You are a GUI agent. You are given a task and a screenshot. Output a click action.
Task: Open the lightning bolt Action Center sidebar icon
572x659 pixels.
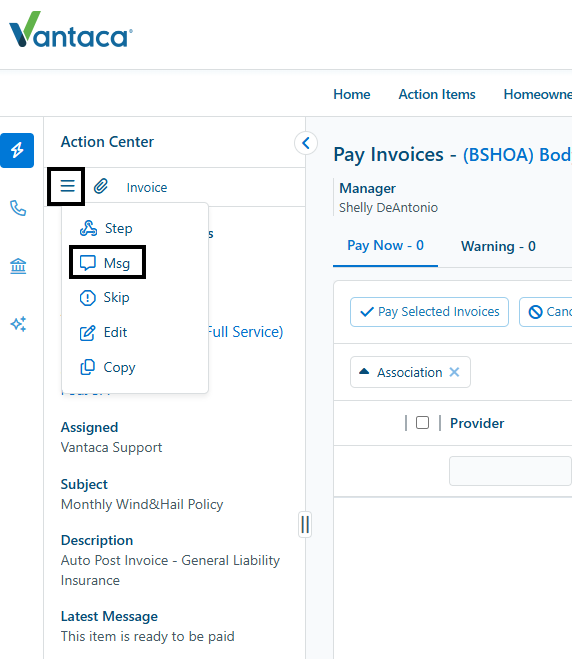tap(17, 150)
